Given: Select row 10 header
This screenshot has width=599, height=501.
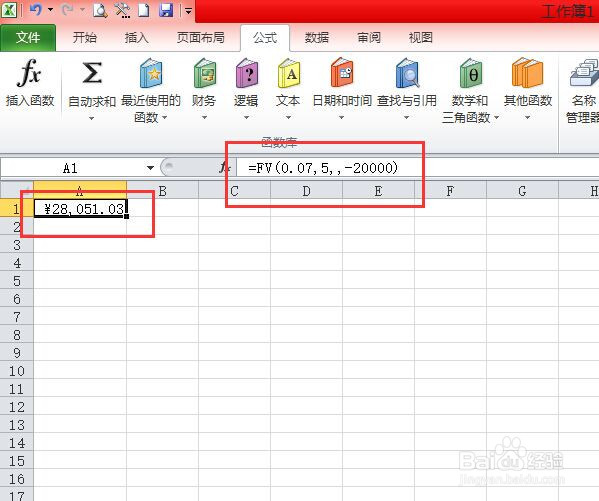Looking at the screenshot, I should coord(16,371).
